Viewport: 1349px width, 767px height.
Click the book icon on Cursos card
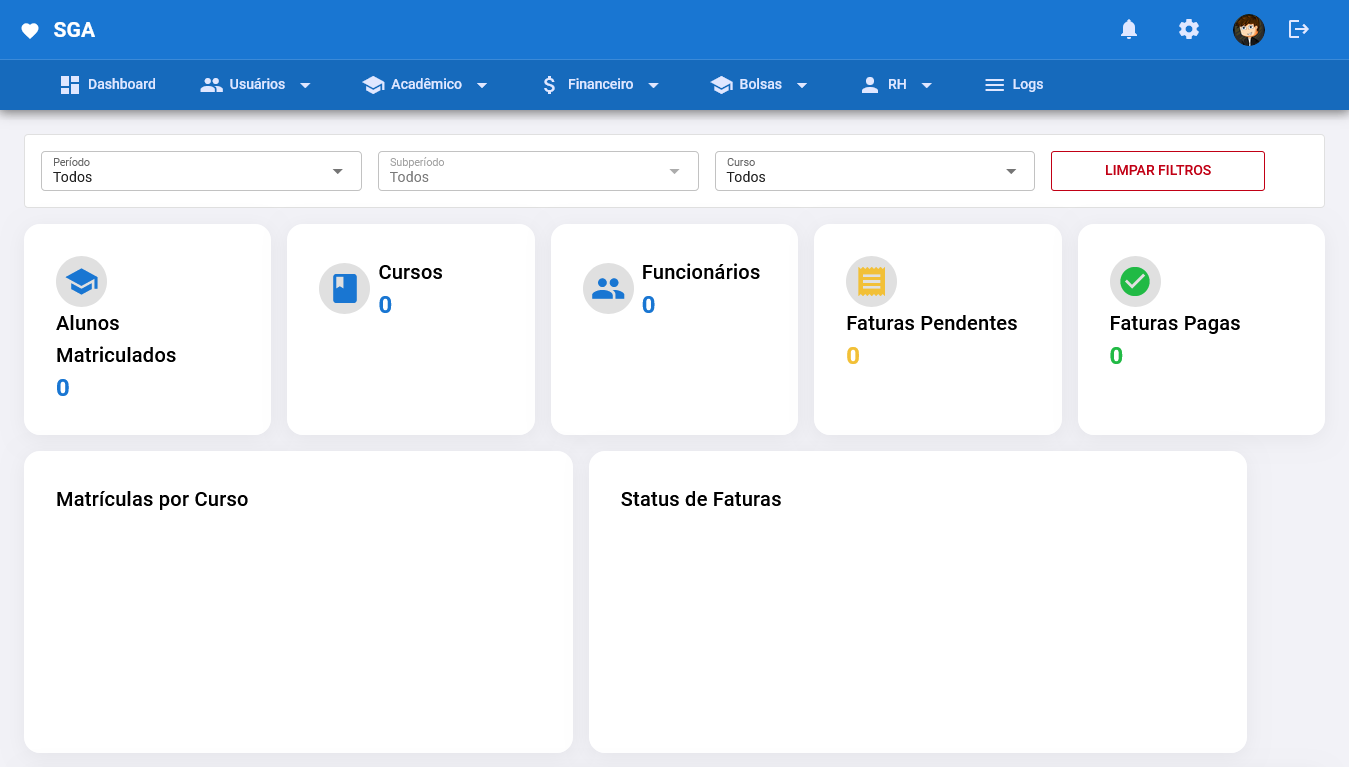pos(344,289)
